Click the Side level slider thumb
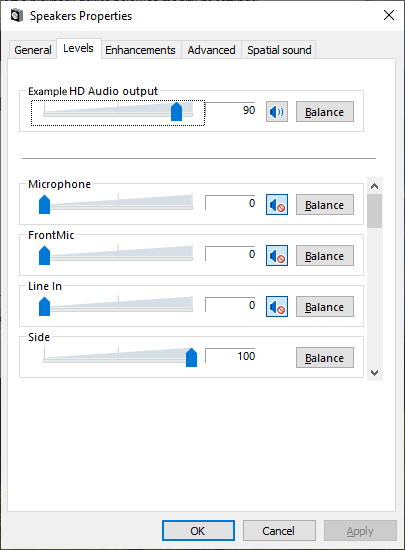This screenshot has width=405, height=550. click(191, 357)
